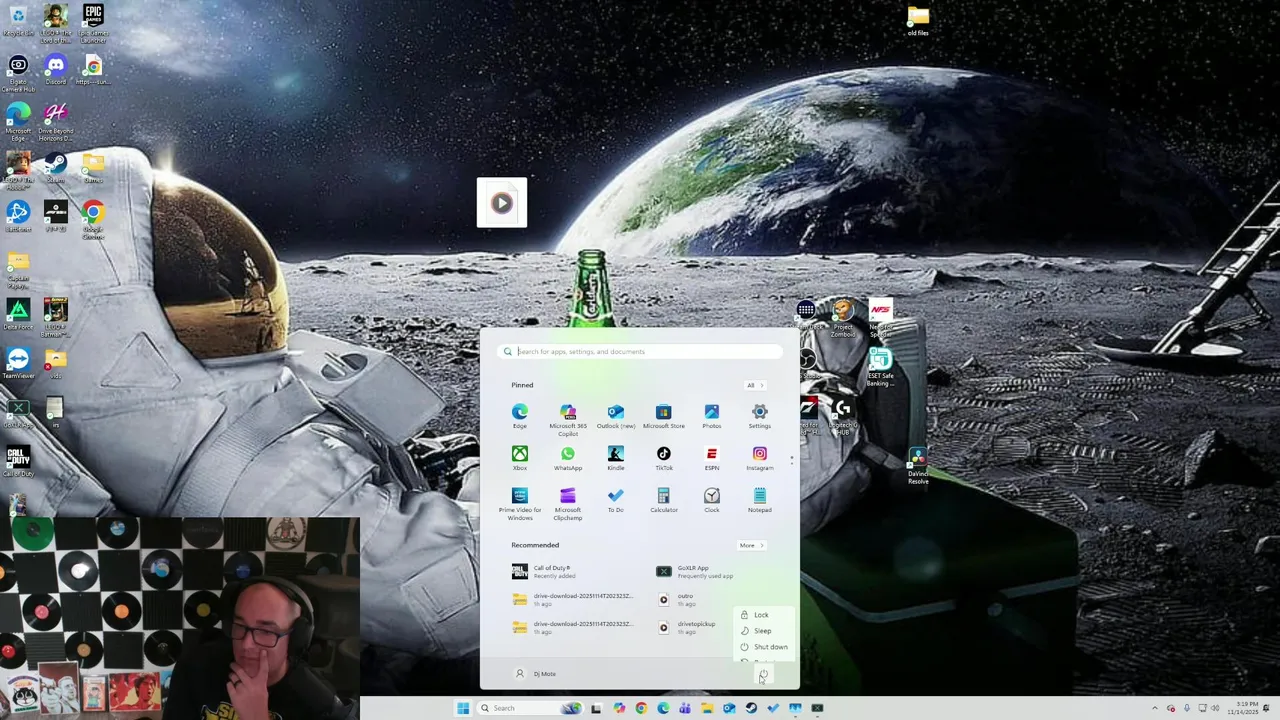Viewport: 1280px width, 720px height.
Task: Open the Kindle pinned app
Action: [x=616, y=458]
